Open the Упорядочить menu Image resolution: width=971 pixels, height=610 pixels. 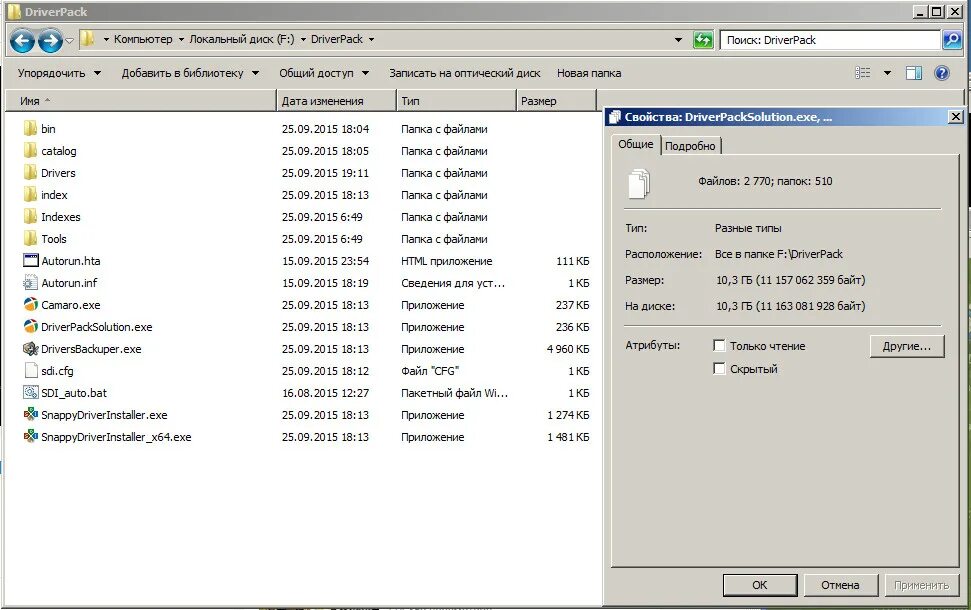[x=59, y=73]
